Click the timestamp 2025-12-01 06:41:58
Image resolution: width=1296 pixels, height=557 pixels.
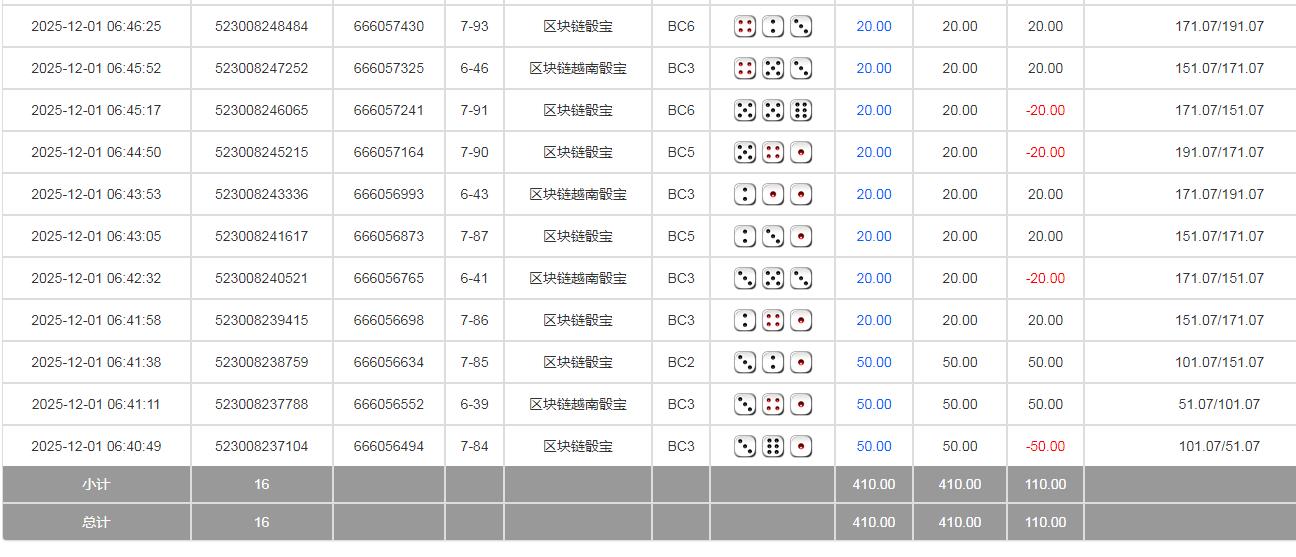[96, 321]
